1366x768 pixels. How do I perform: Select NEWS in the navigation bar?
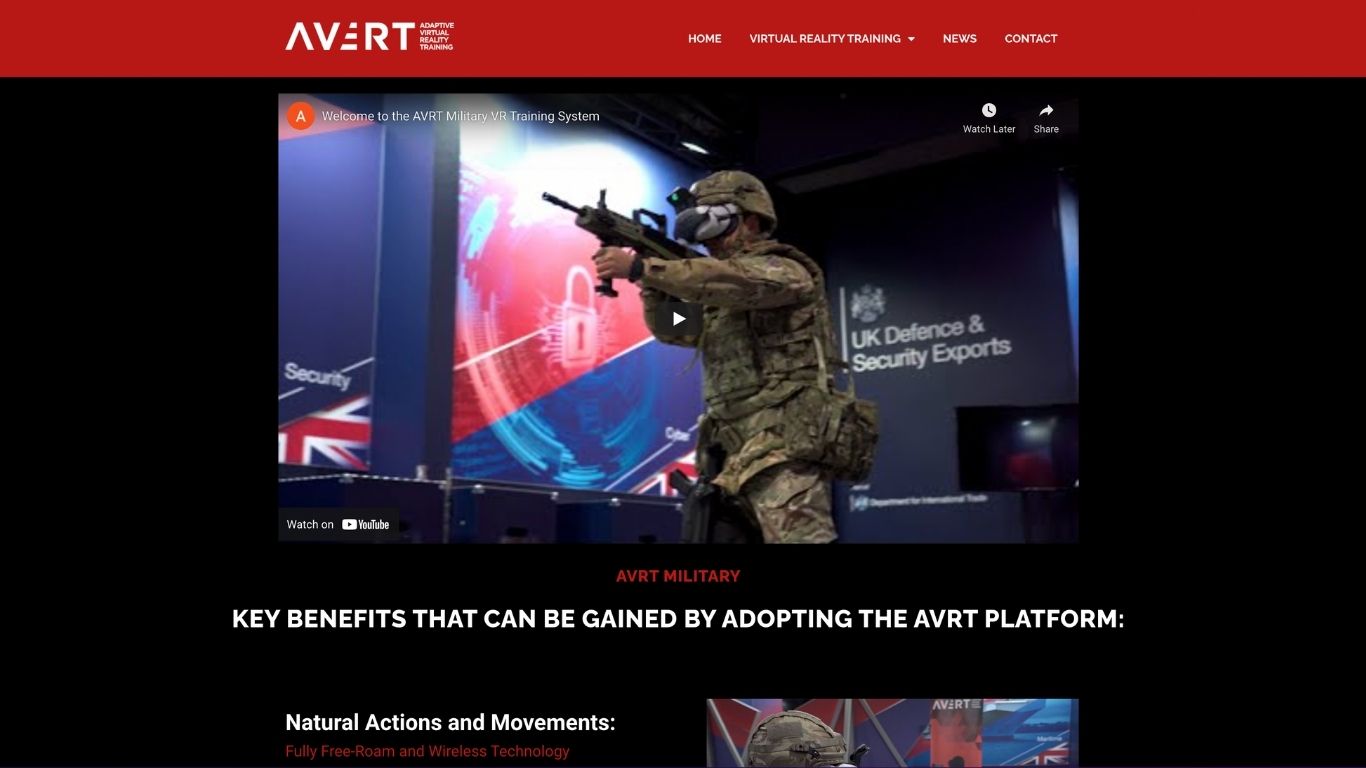[x=959, y=39]
